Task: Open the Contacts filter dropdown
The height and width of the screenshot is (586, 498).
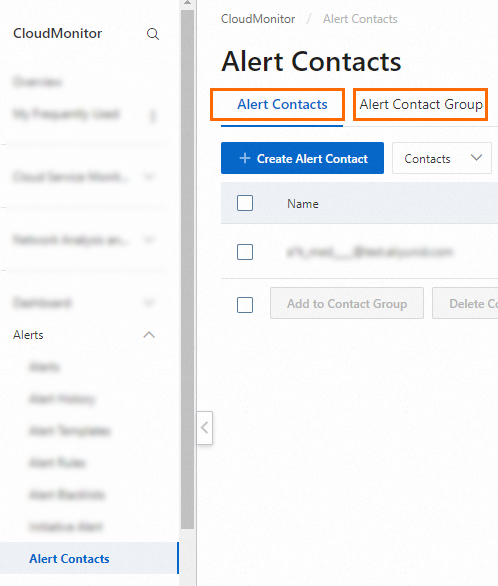Action: tap(442, 158)
